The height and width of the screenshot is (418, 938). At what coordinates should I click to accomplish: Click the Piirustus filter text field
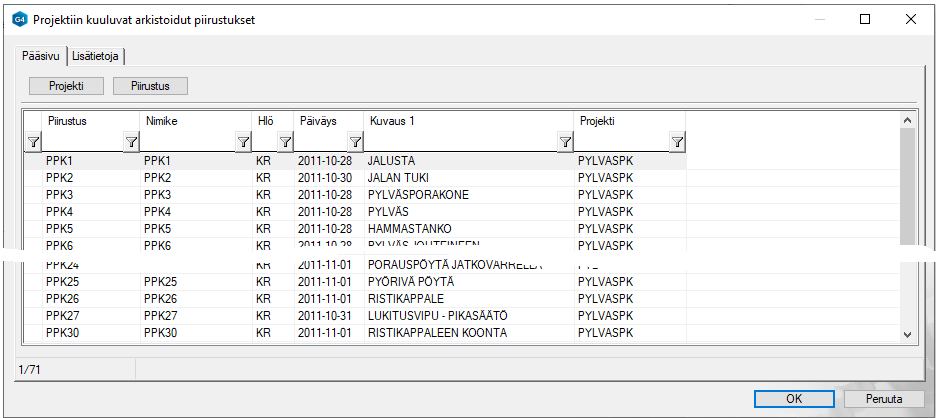[x=82, y=142]
